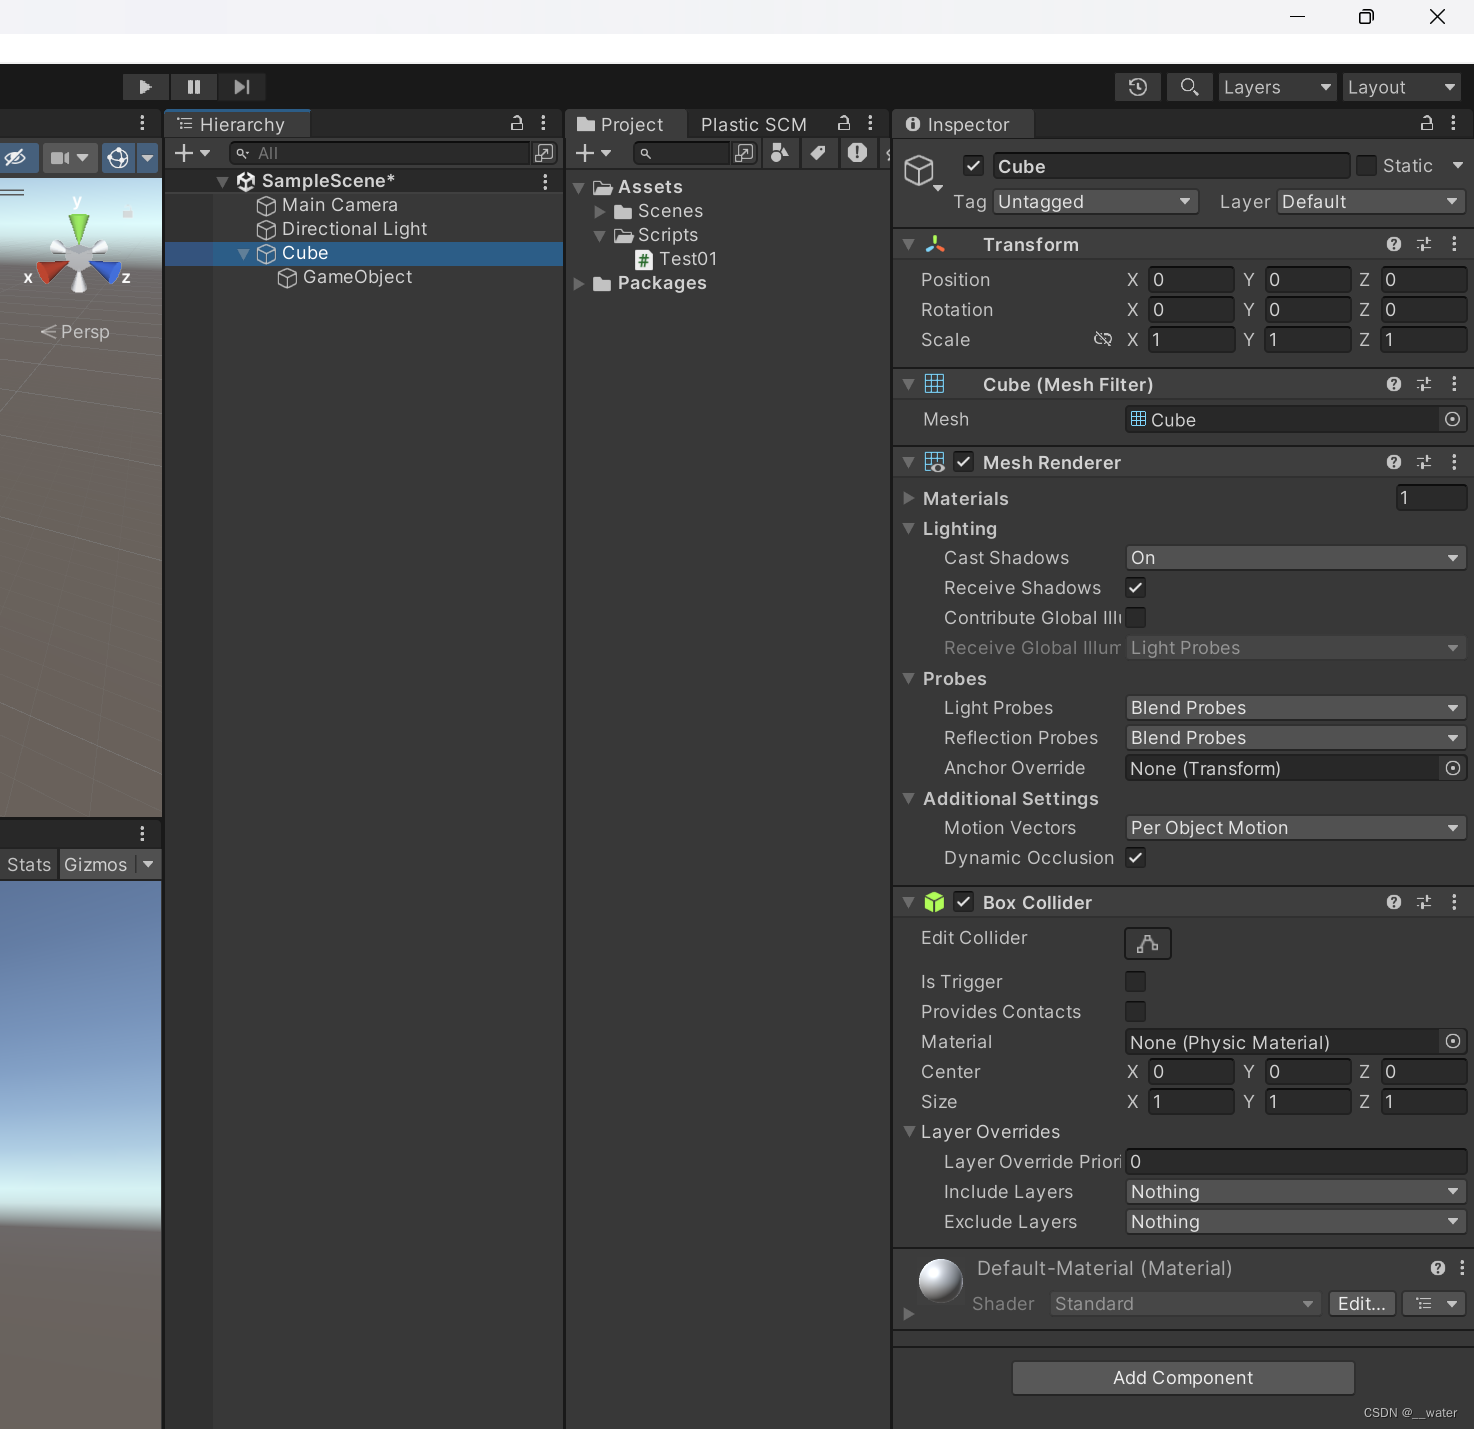
Task: Click the Add Component button
Action: point(1182,1378)
